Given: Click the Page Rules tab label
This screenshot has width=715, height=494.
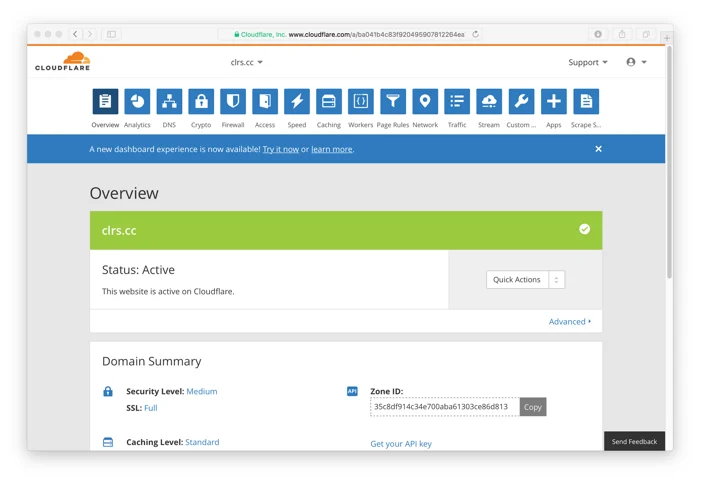Looking at the screenshot, I should 393,125.
